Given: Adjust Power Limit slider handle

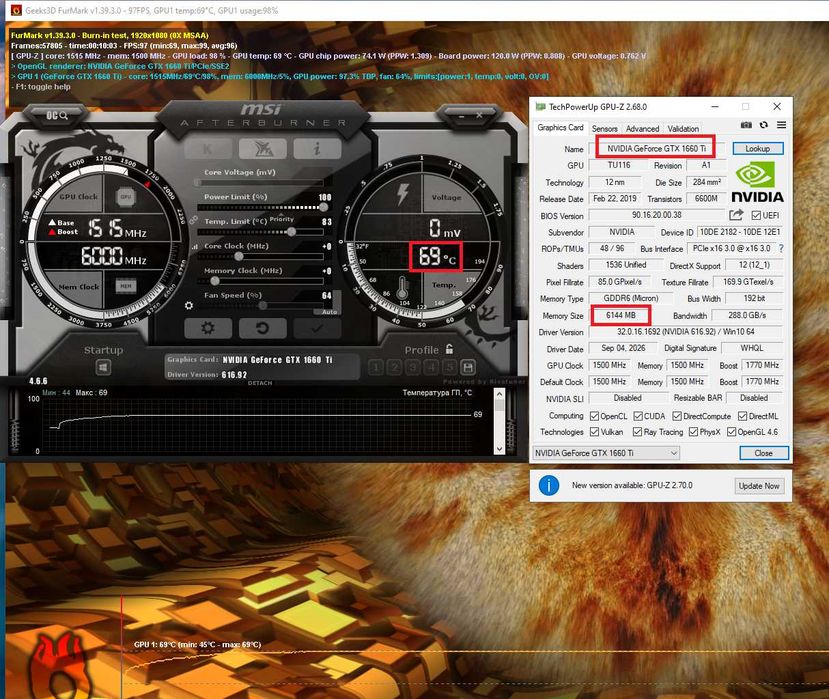Looking at the screenshot, I should (323, 207).
